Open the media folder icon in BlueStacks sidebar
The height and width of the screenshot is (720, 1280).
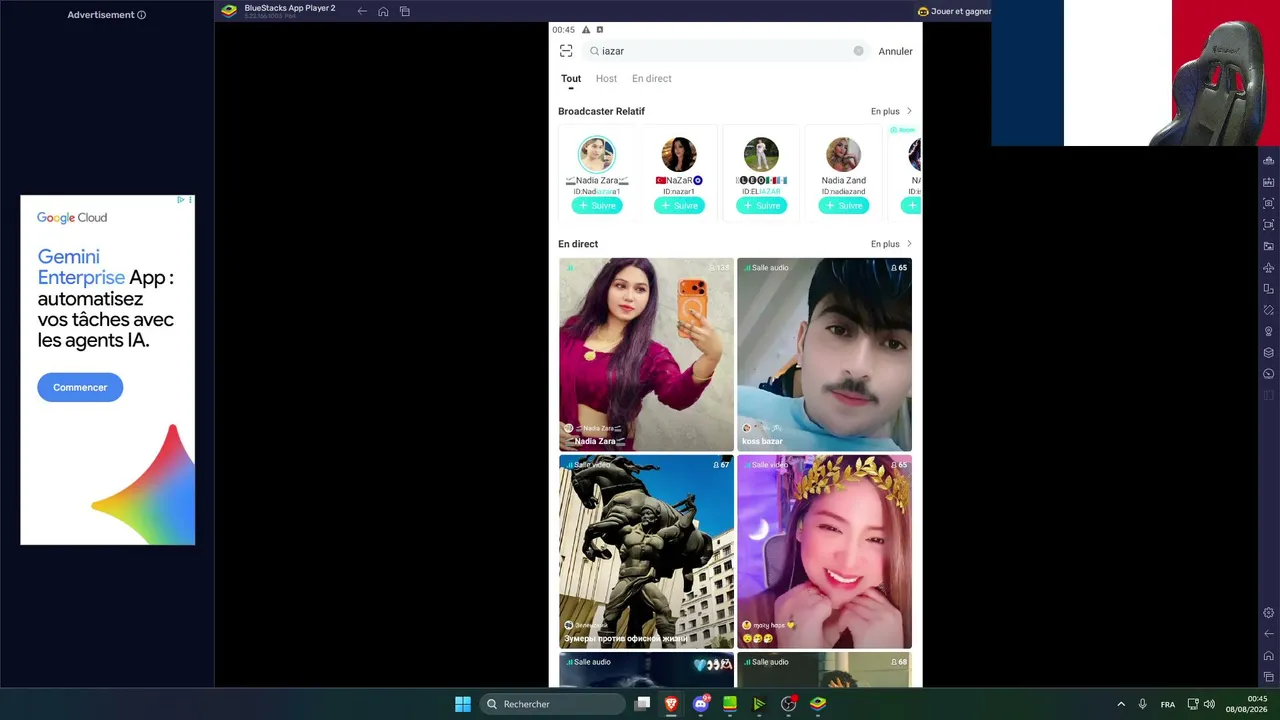pyautogui.click(x=1269, y=246)
